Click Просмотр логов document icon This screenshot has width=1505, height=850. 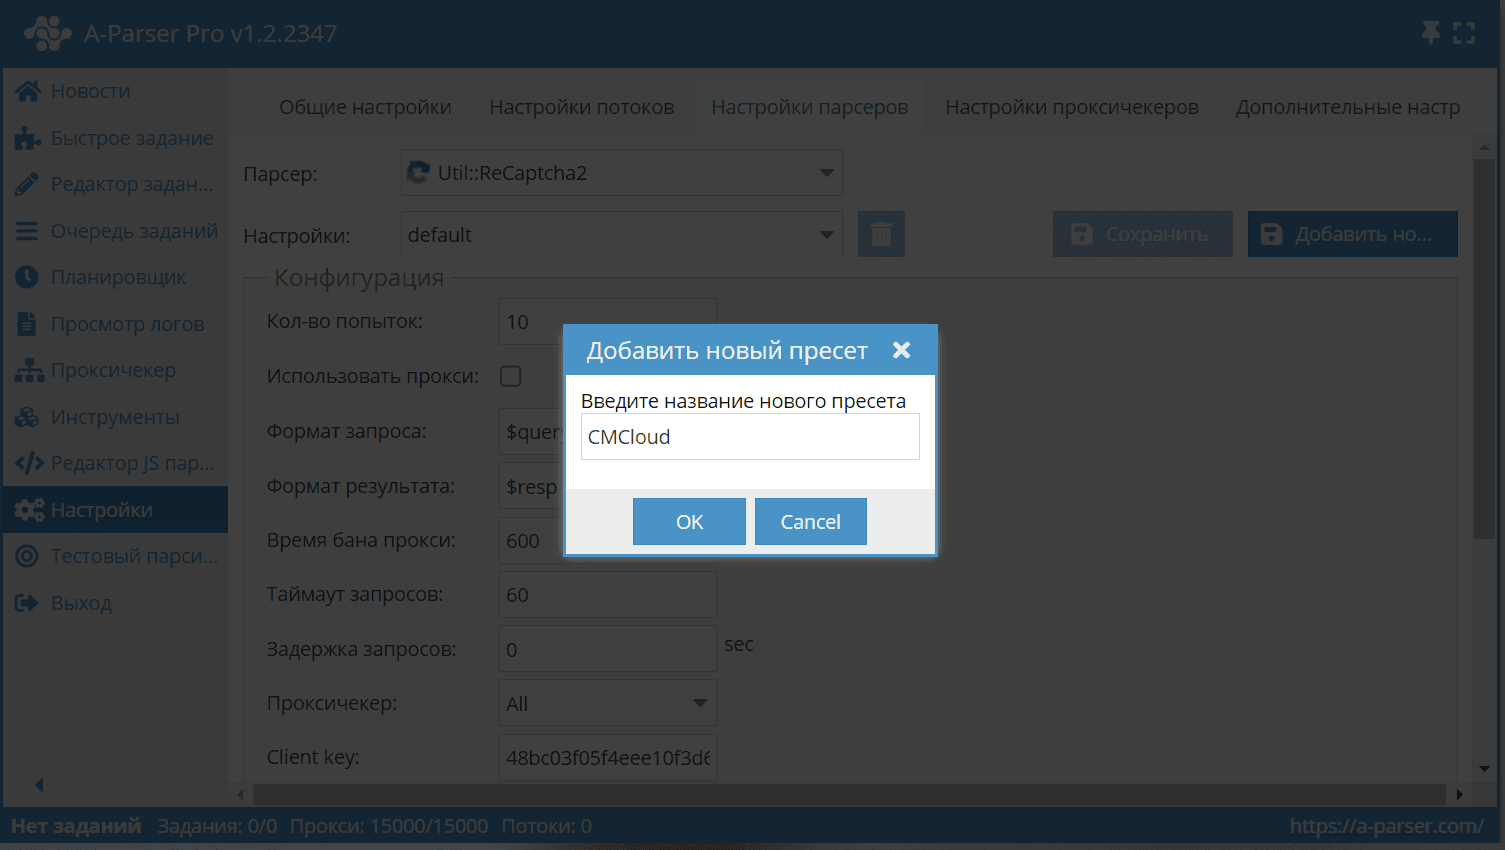[x=27, y=324]
